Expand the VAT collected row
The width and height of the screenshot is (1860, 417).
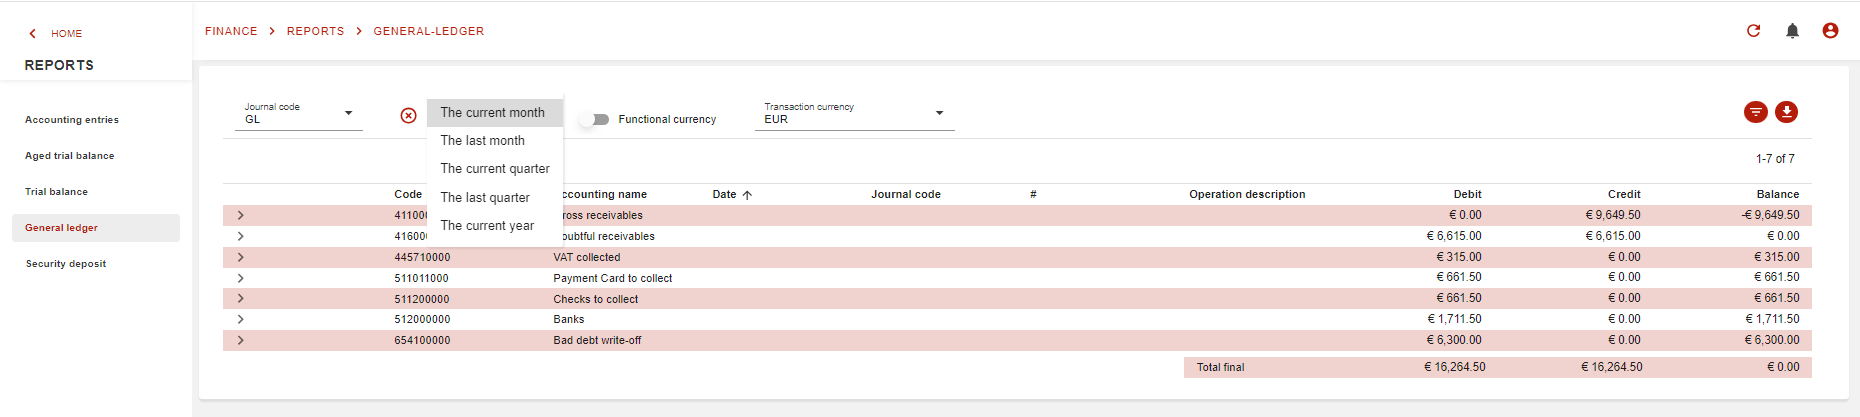point(241,257)
